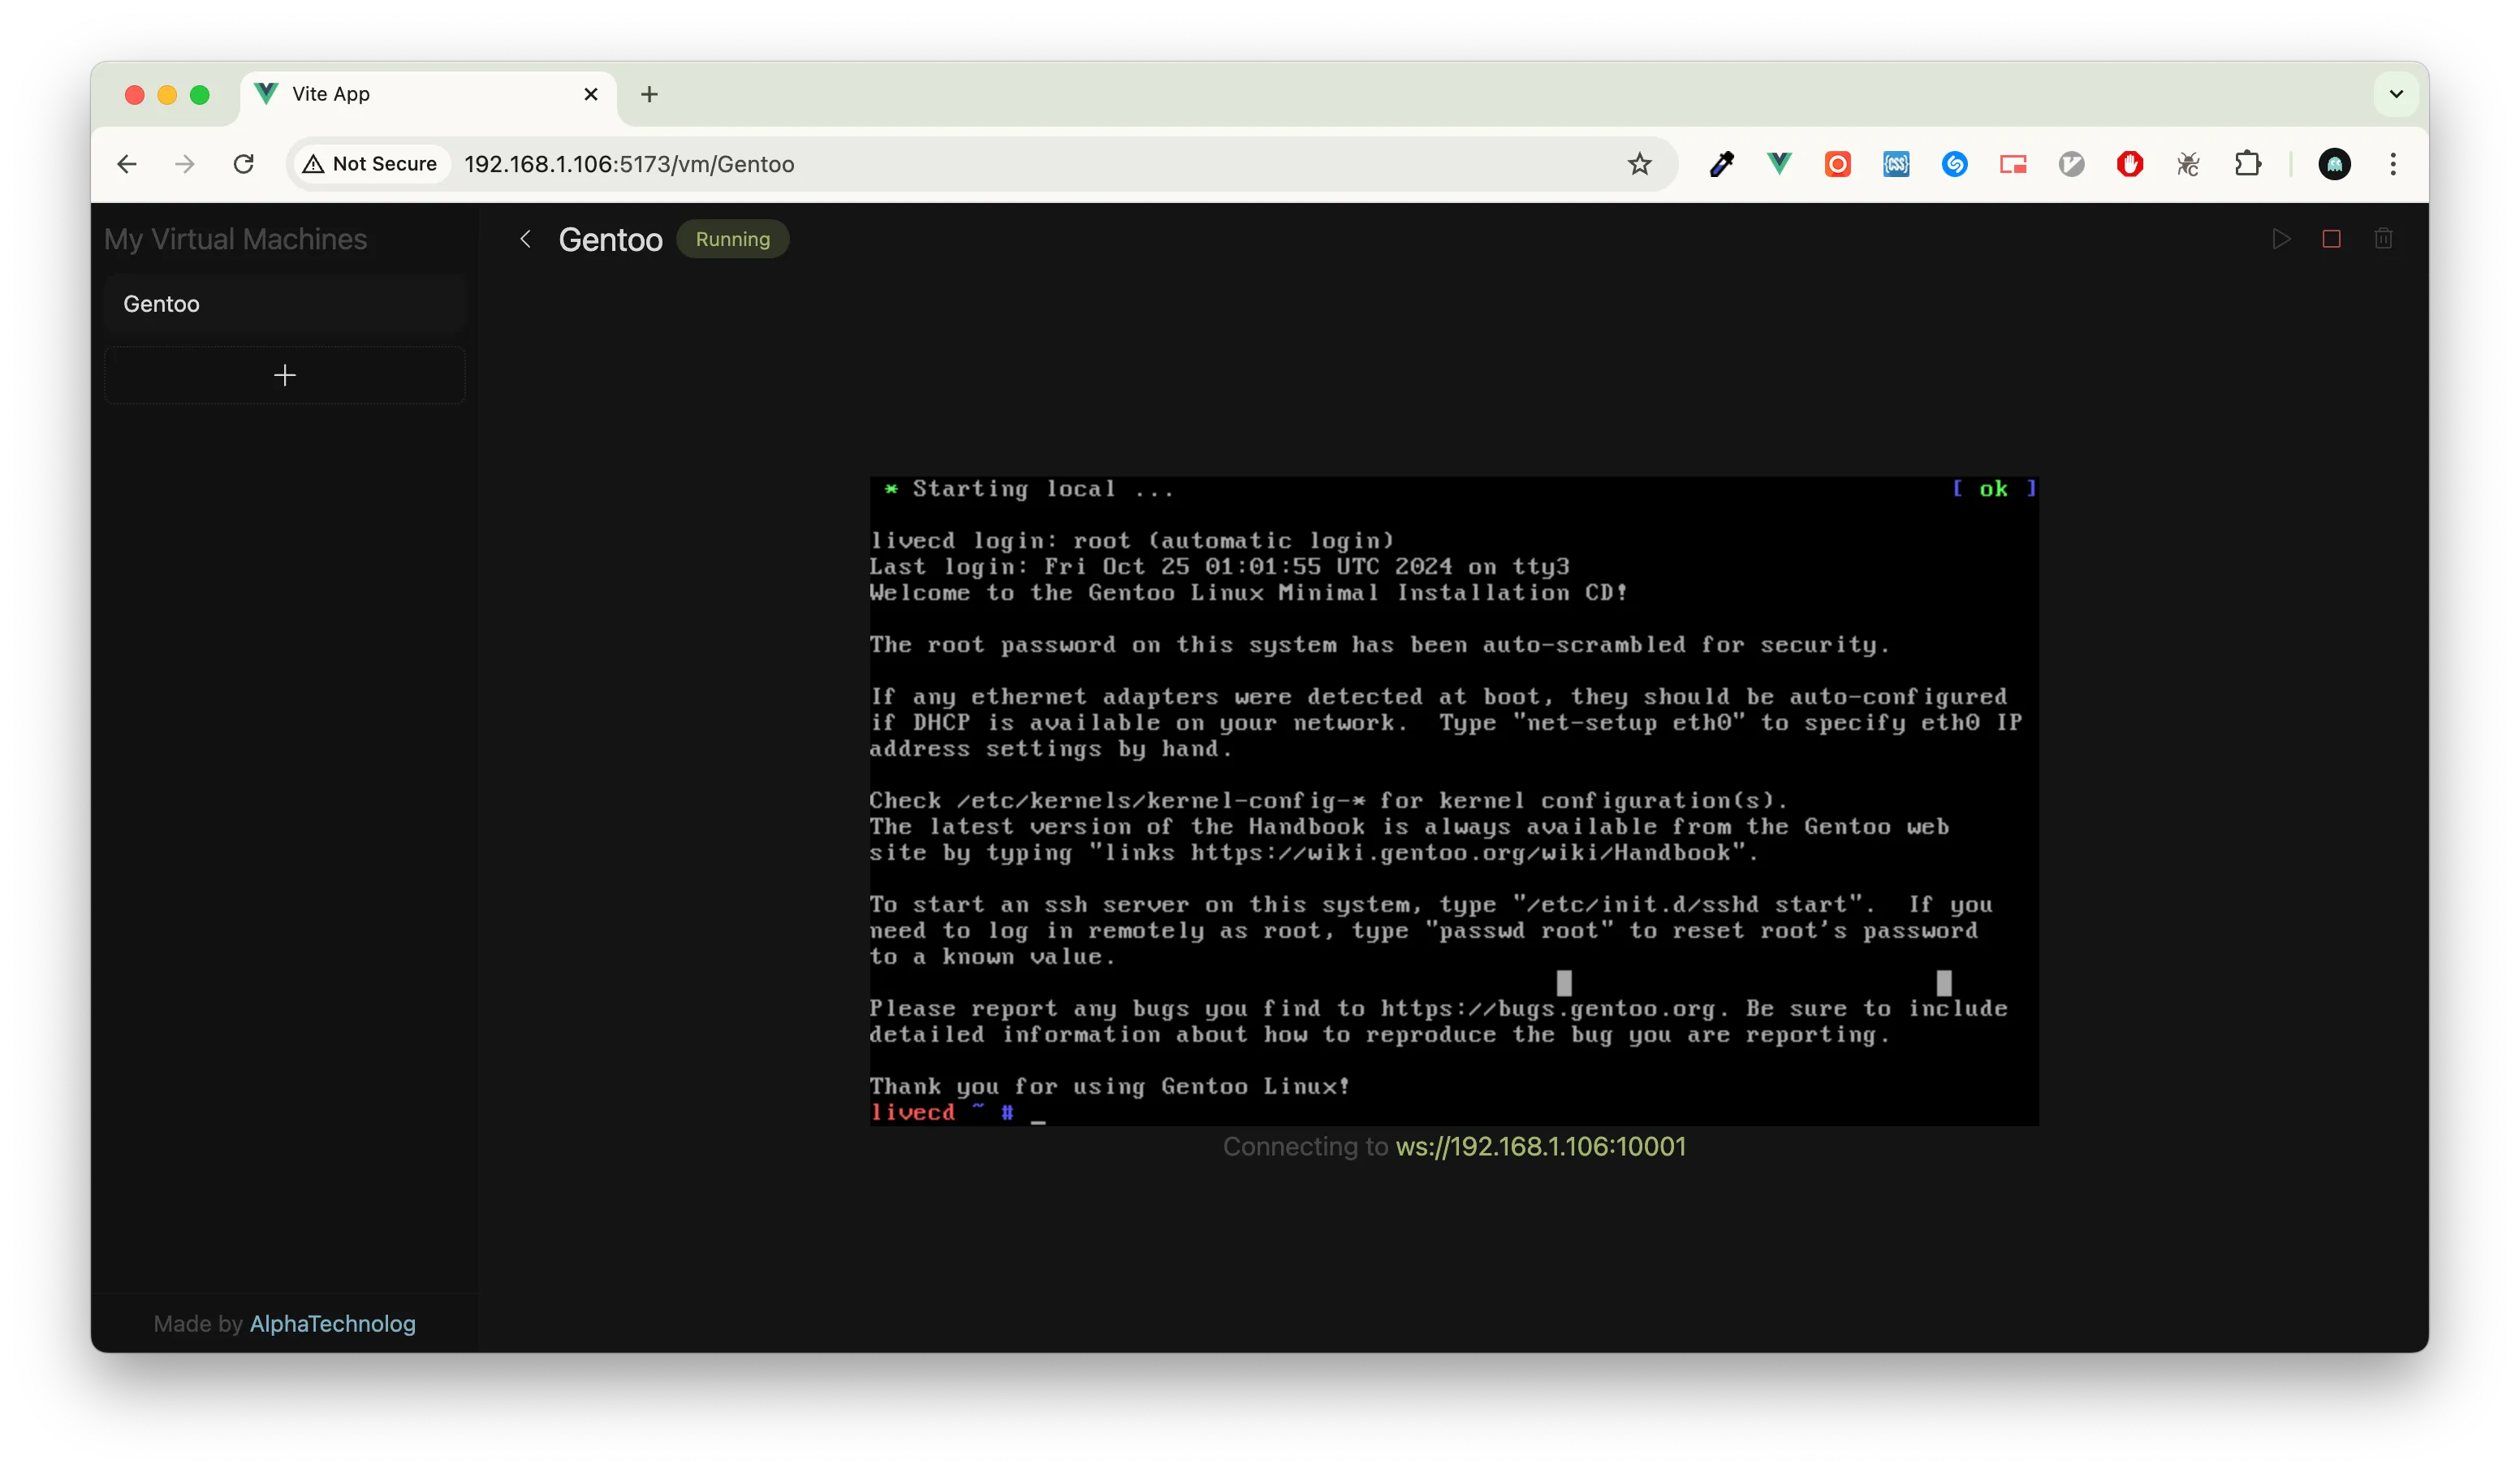Open the tab search dropdown
The image size is (2520, 1473).
2396,94
